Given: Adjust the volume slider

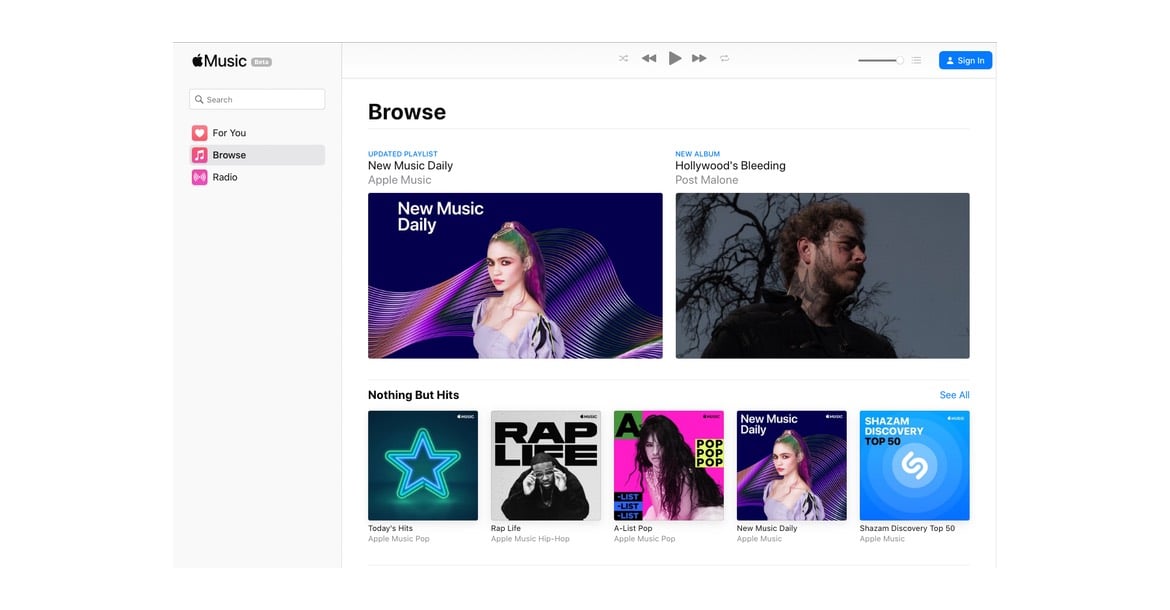Looking at the screenshot, I should [x=880, y=61].
